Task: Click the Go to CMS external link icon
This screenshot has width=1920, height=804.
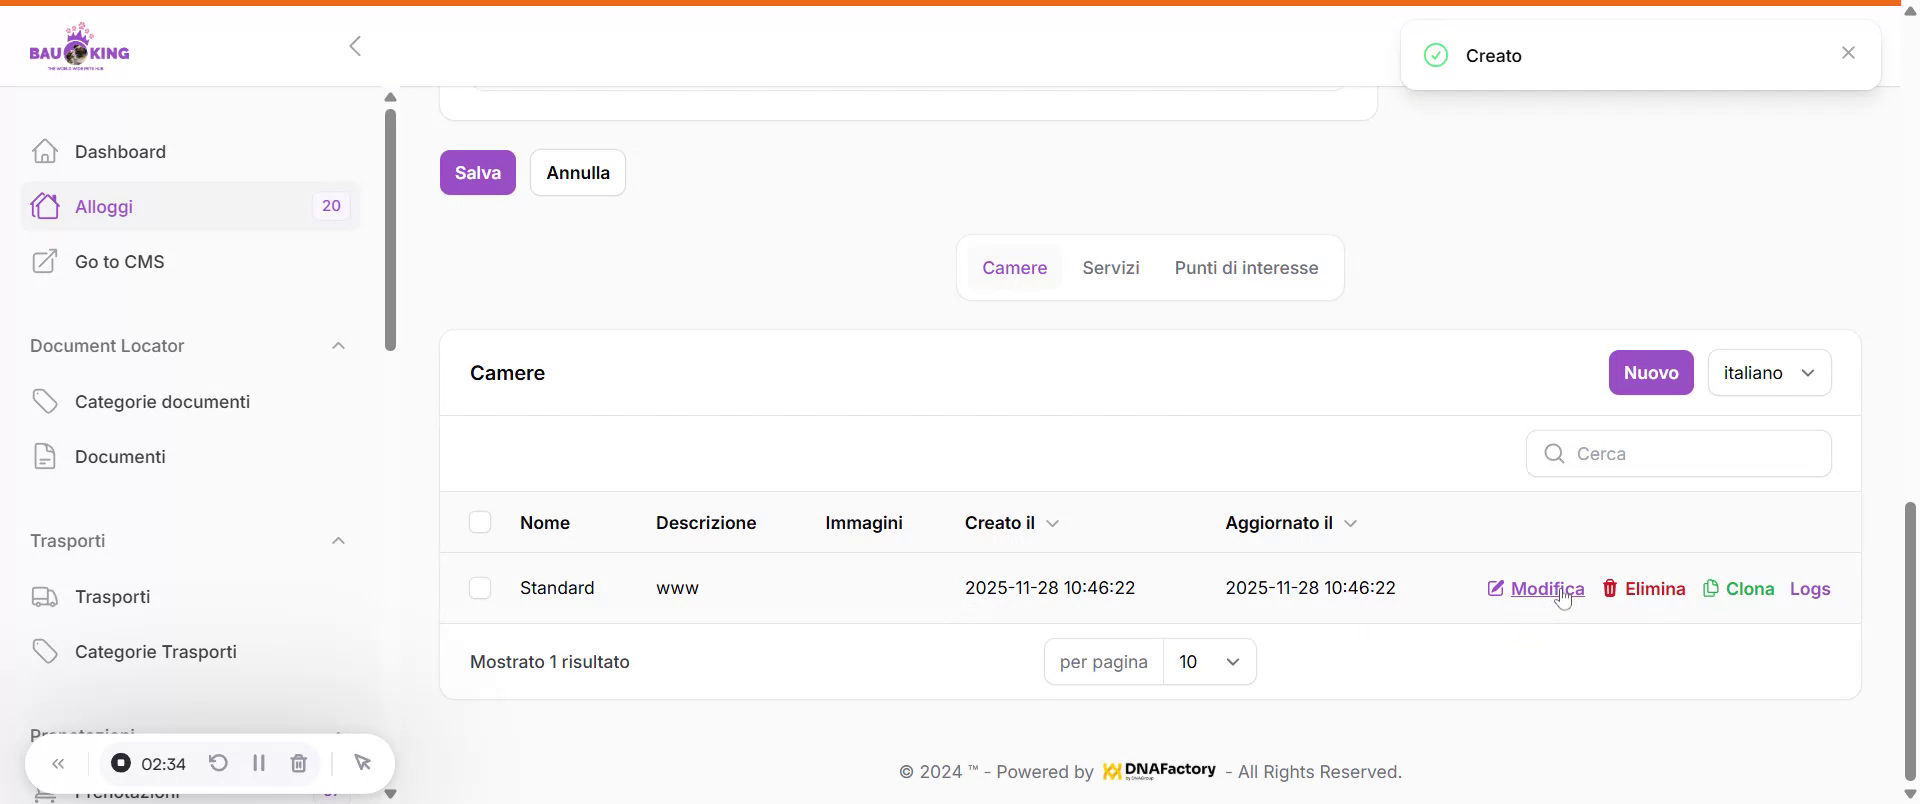Action: [44, 261]
